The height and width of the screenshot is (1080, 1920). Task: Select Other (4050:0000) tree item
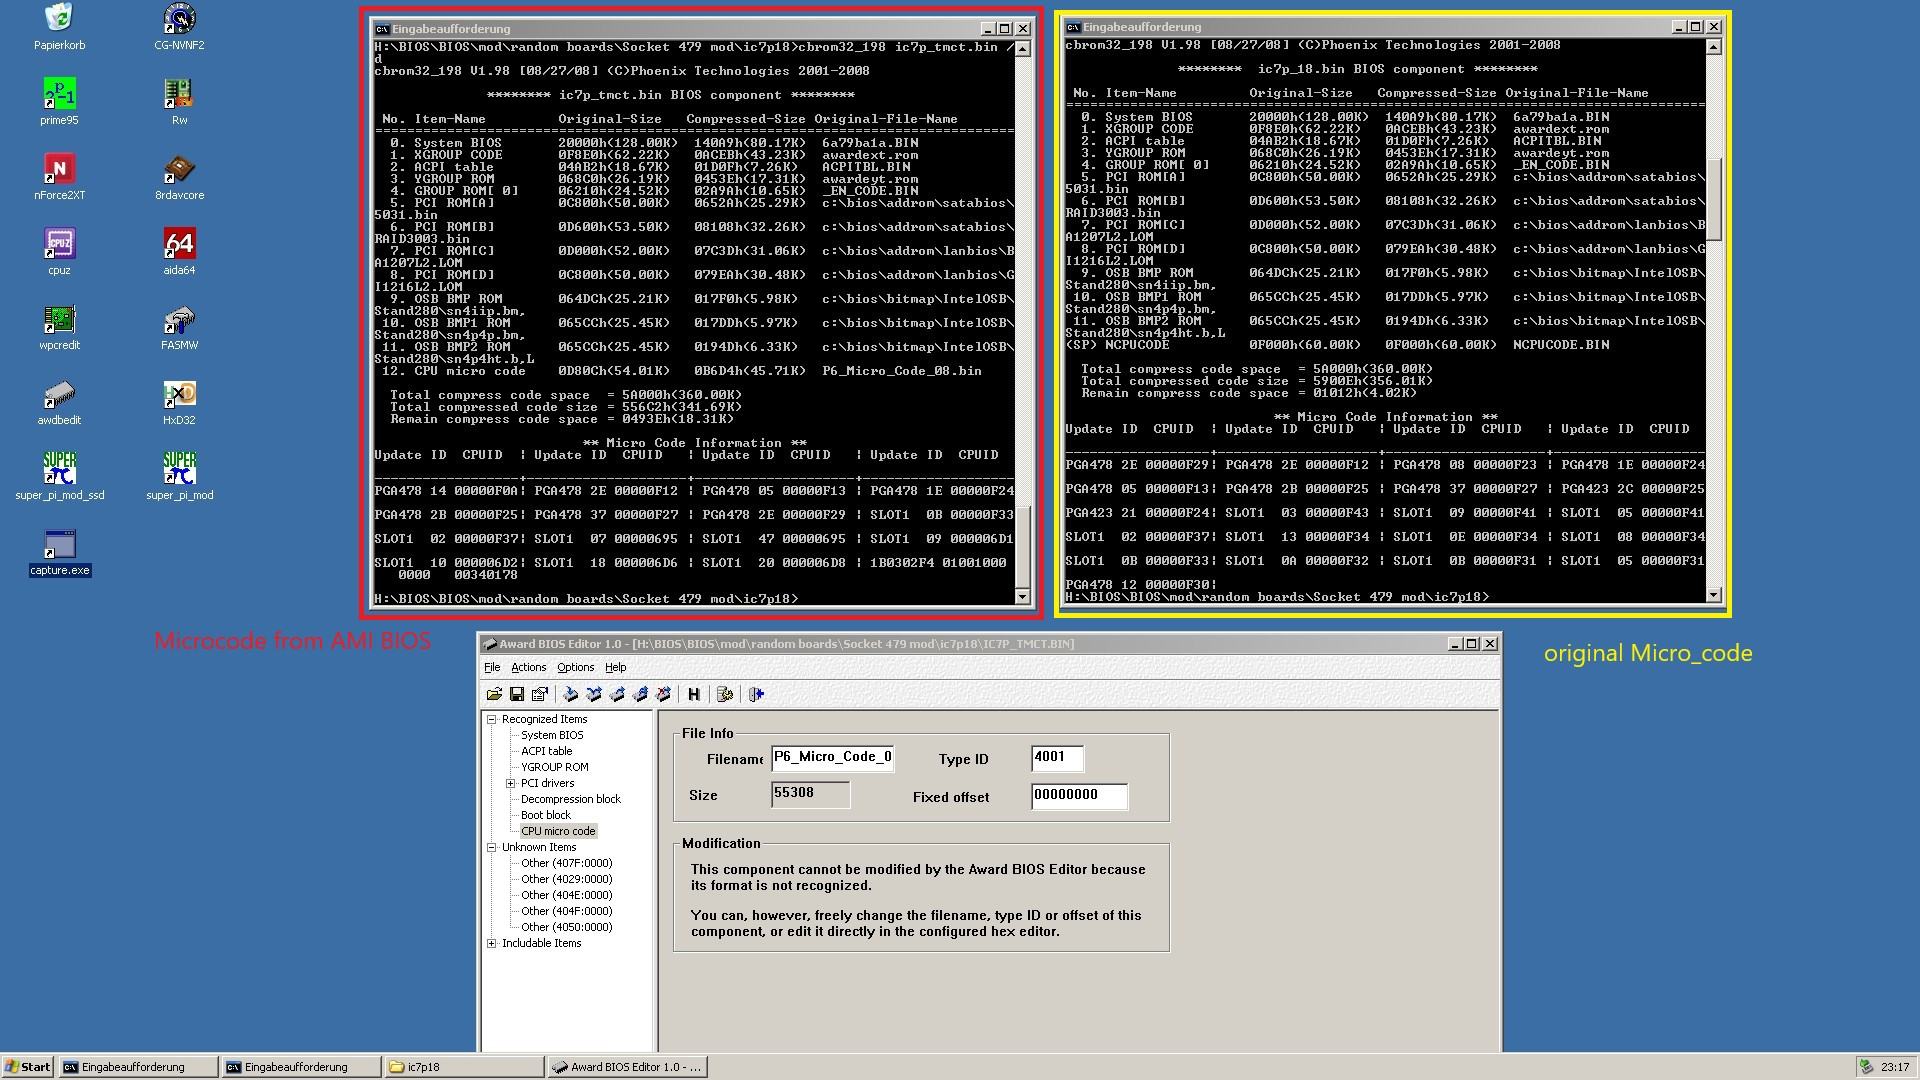tap(566, 927)
